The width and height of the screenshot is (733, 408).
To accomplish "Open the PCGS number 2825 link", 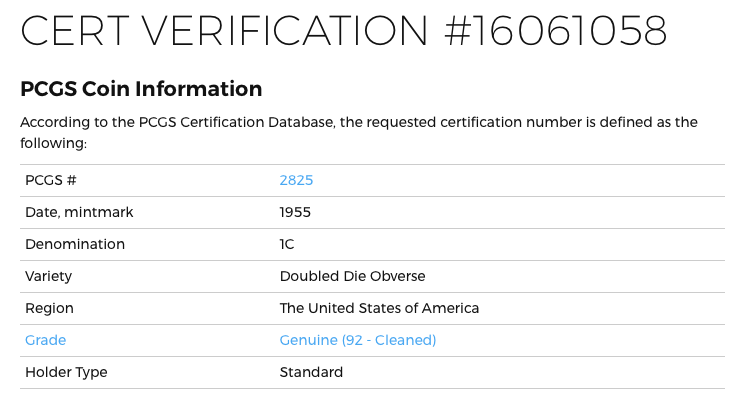I will [296, 180].
